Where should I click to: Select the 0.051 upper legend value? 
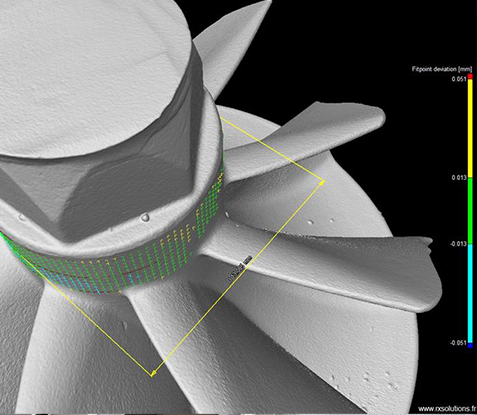coord(459,79)
